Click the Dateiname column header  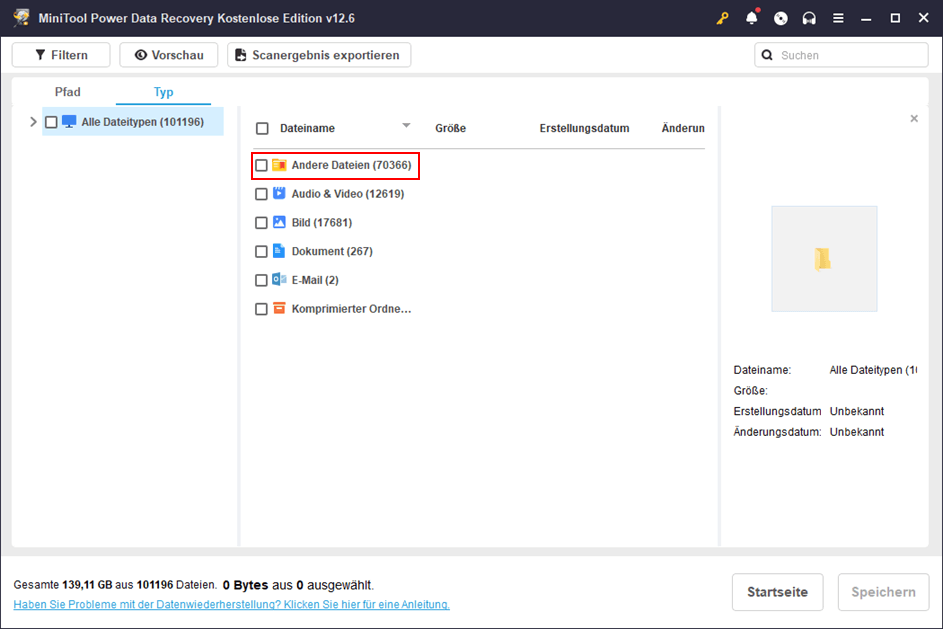click(307, 128)
